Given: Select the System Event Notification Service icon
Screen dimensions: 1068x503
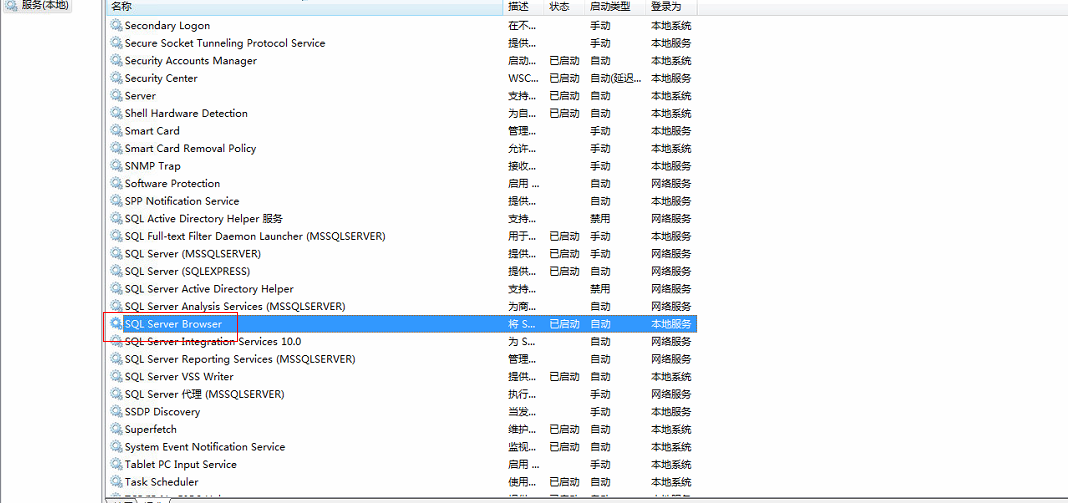Looking at the screenshot, I should 116,447.
